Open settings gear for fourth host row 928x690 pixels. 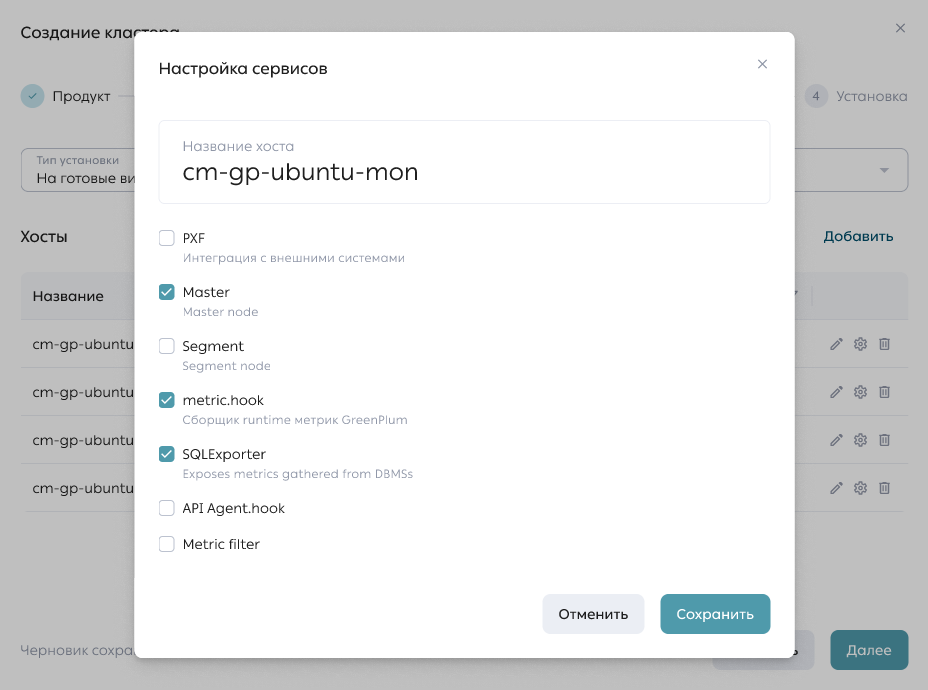pos(861,488)
